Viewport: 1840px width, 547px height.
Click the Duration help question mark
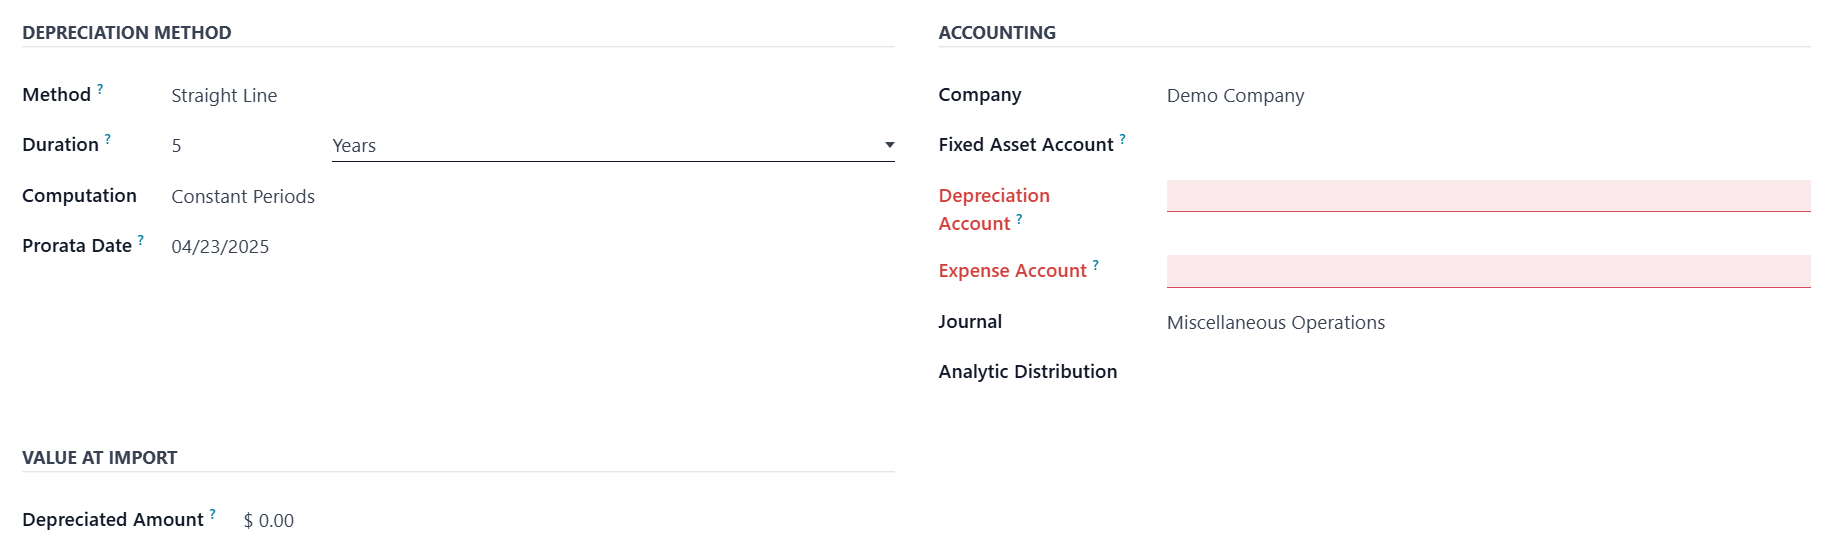tap(108, 139)
